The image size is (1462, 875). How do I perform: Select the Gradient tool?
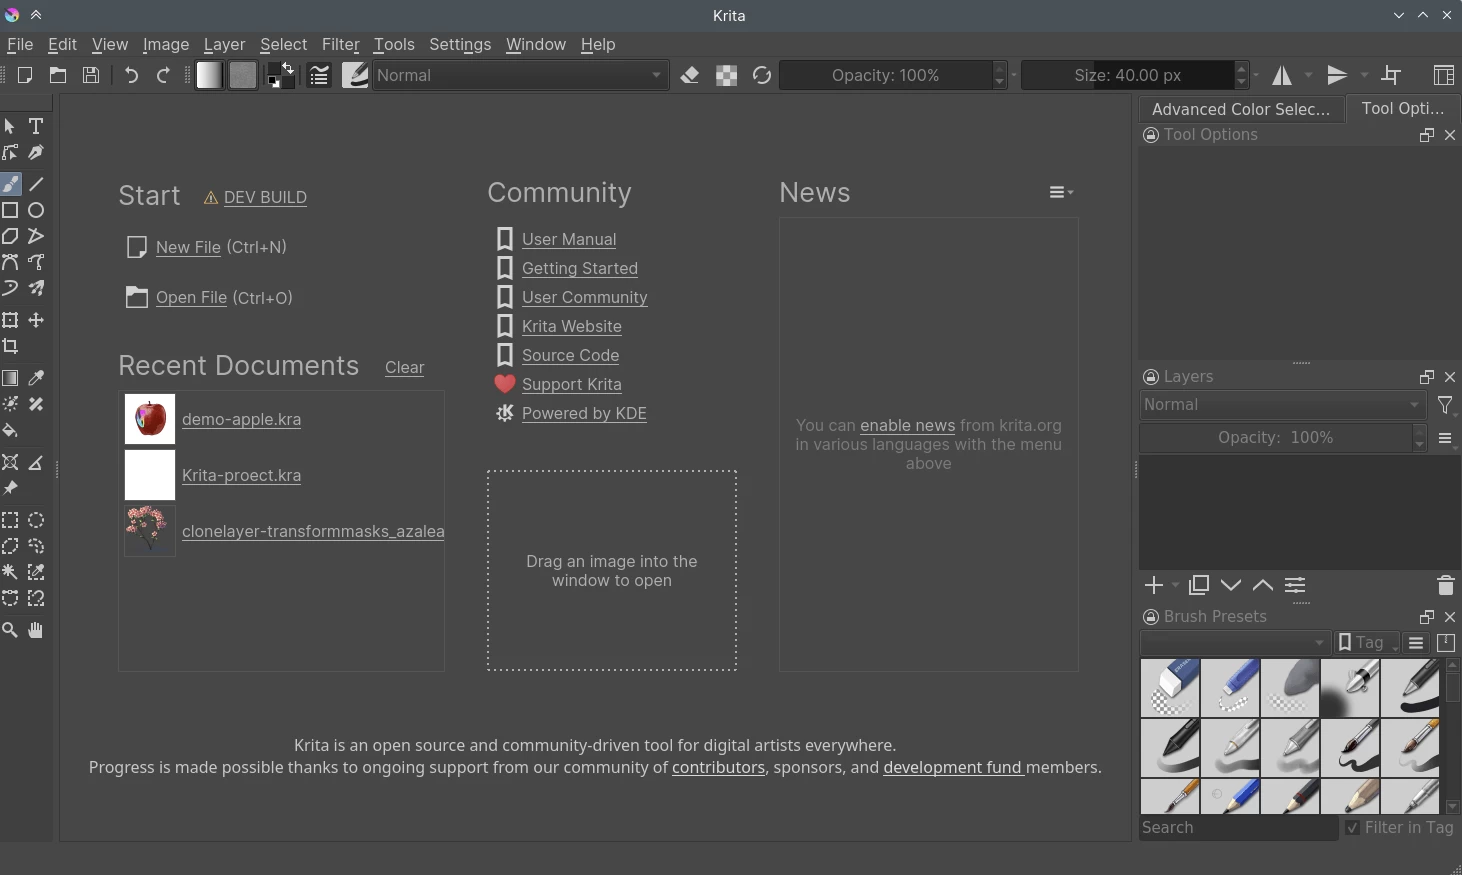10,378
